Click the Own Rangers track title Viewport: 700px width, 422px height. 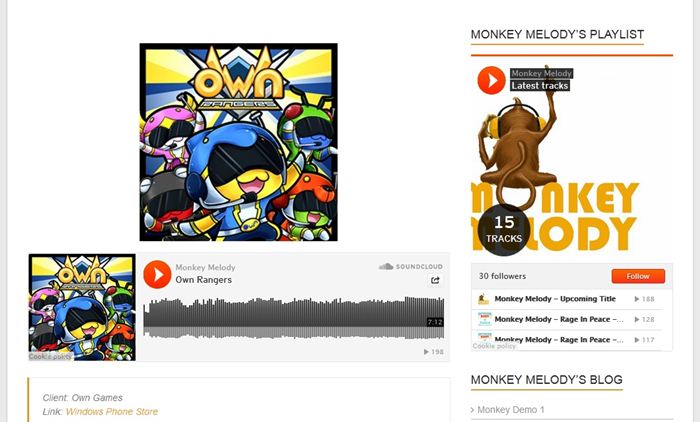204,280
